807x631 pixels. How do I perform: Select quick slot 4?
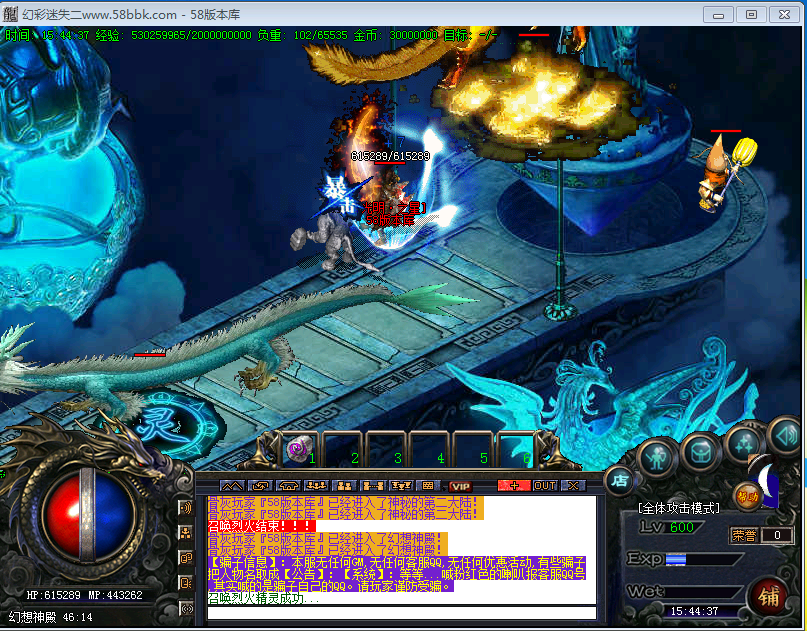(429, 450)
